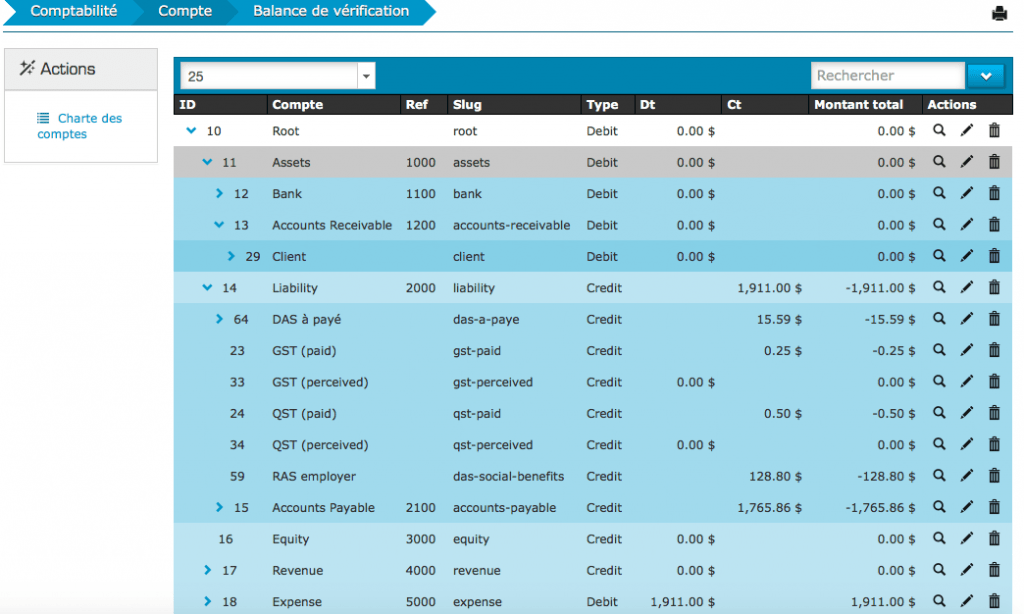Image resolution: width=1024 pixels, height=614 pixels.
Task: Select the Compte breadcrumb tab
Action: 184,11
